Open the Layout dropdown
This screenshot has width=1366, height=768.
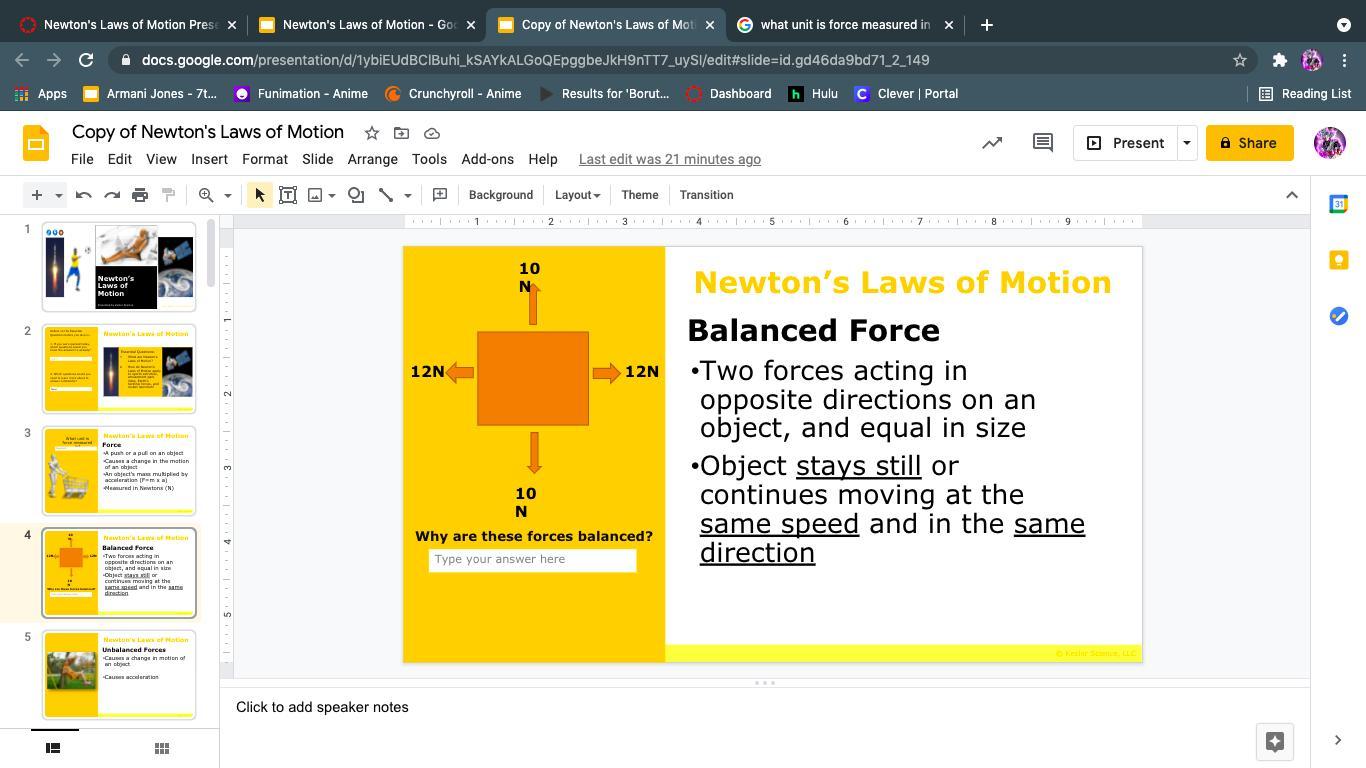[x=577, y=195]
